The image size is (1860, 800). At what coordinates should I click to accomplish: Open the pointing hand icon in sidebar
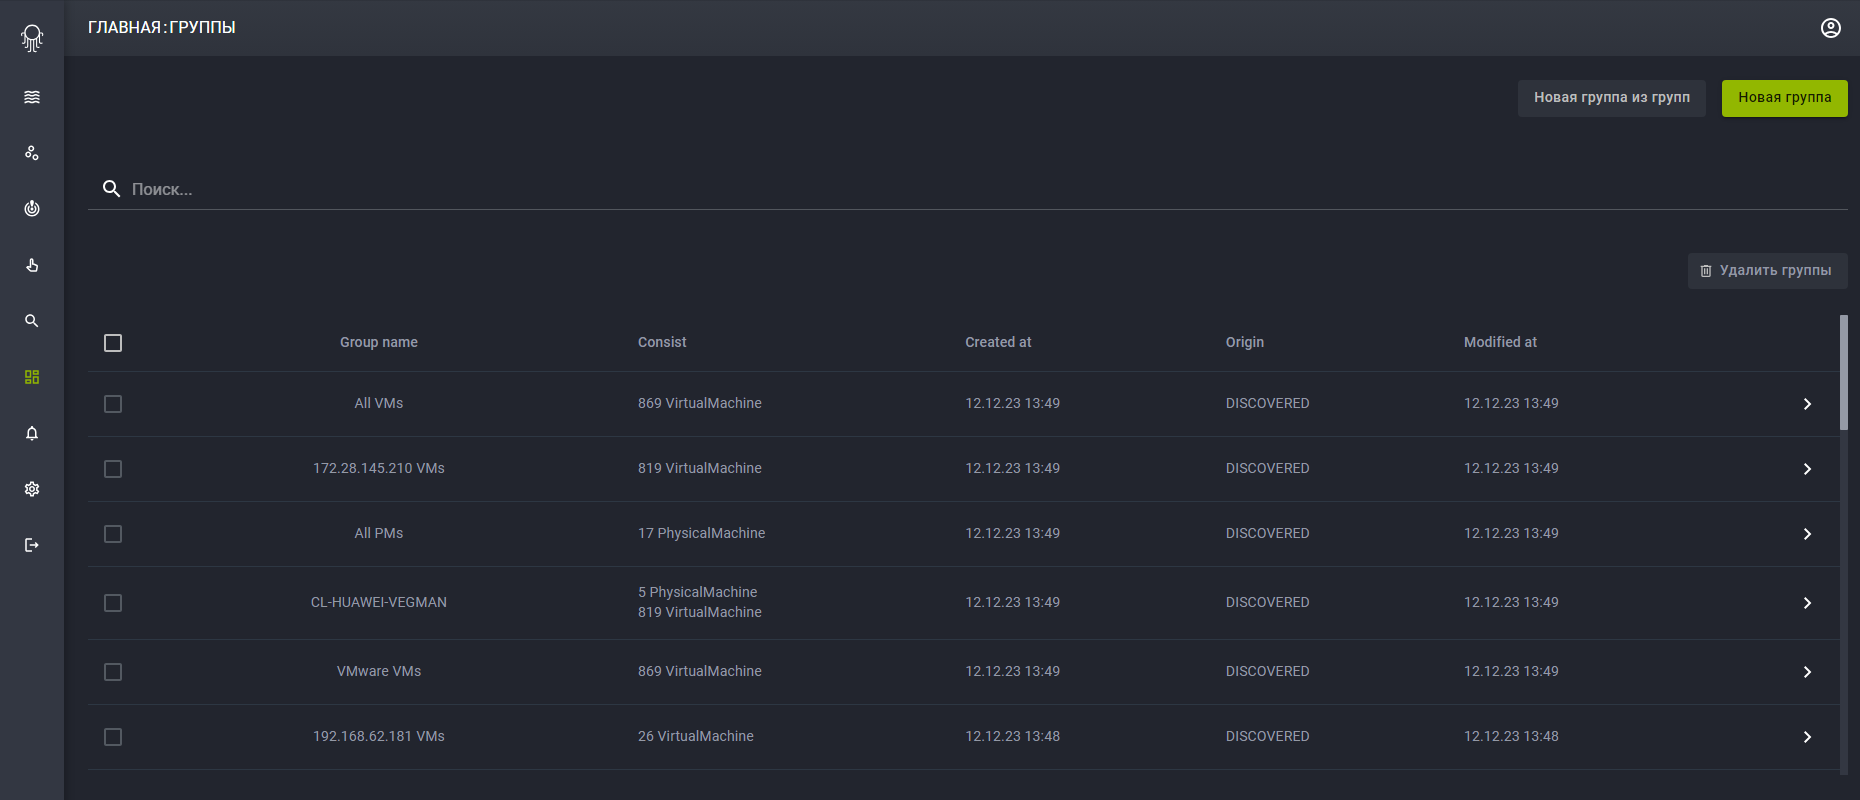tap(32, 265)
